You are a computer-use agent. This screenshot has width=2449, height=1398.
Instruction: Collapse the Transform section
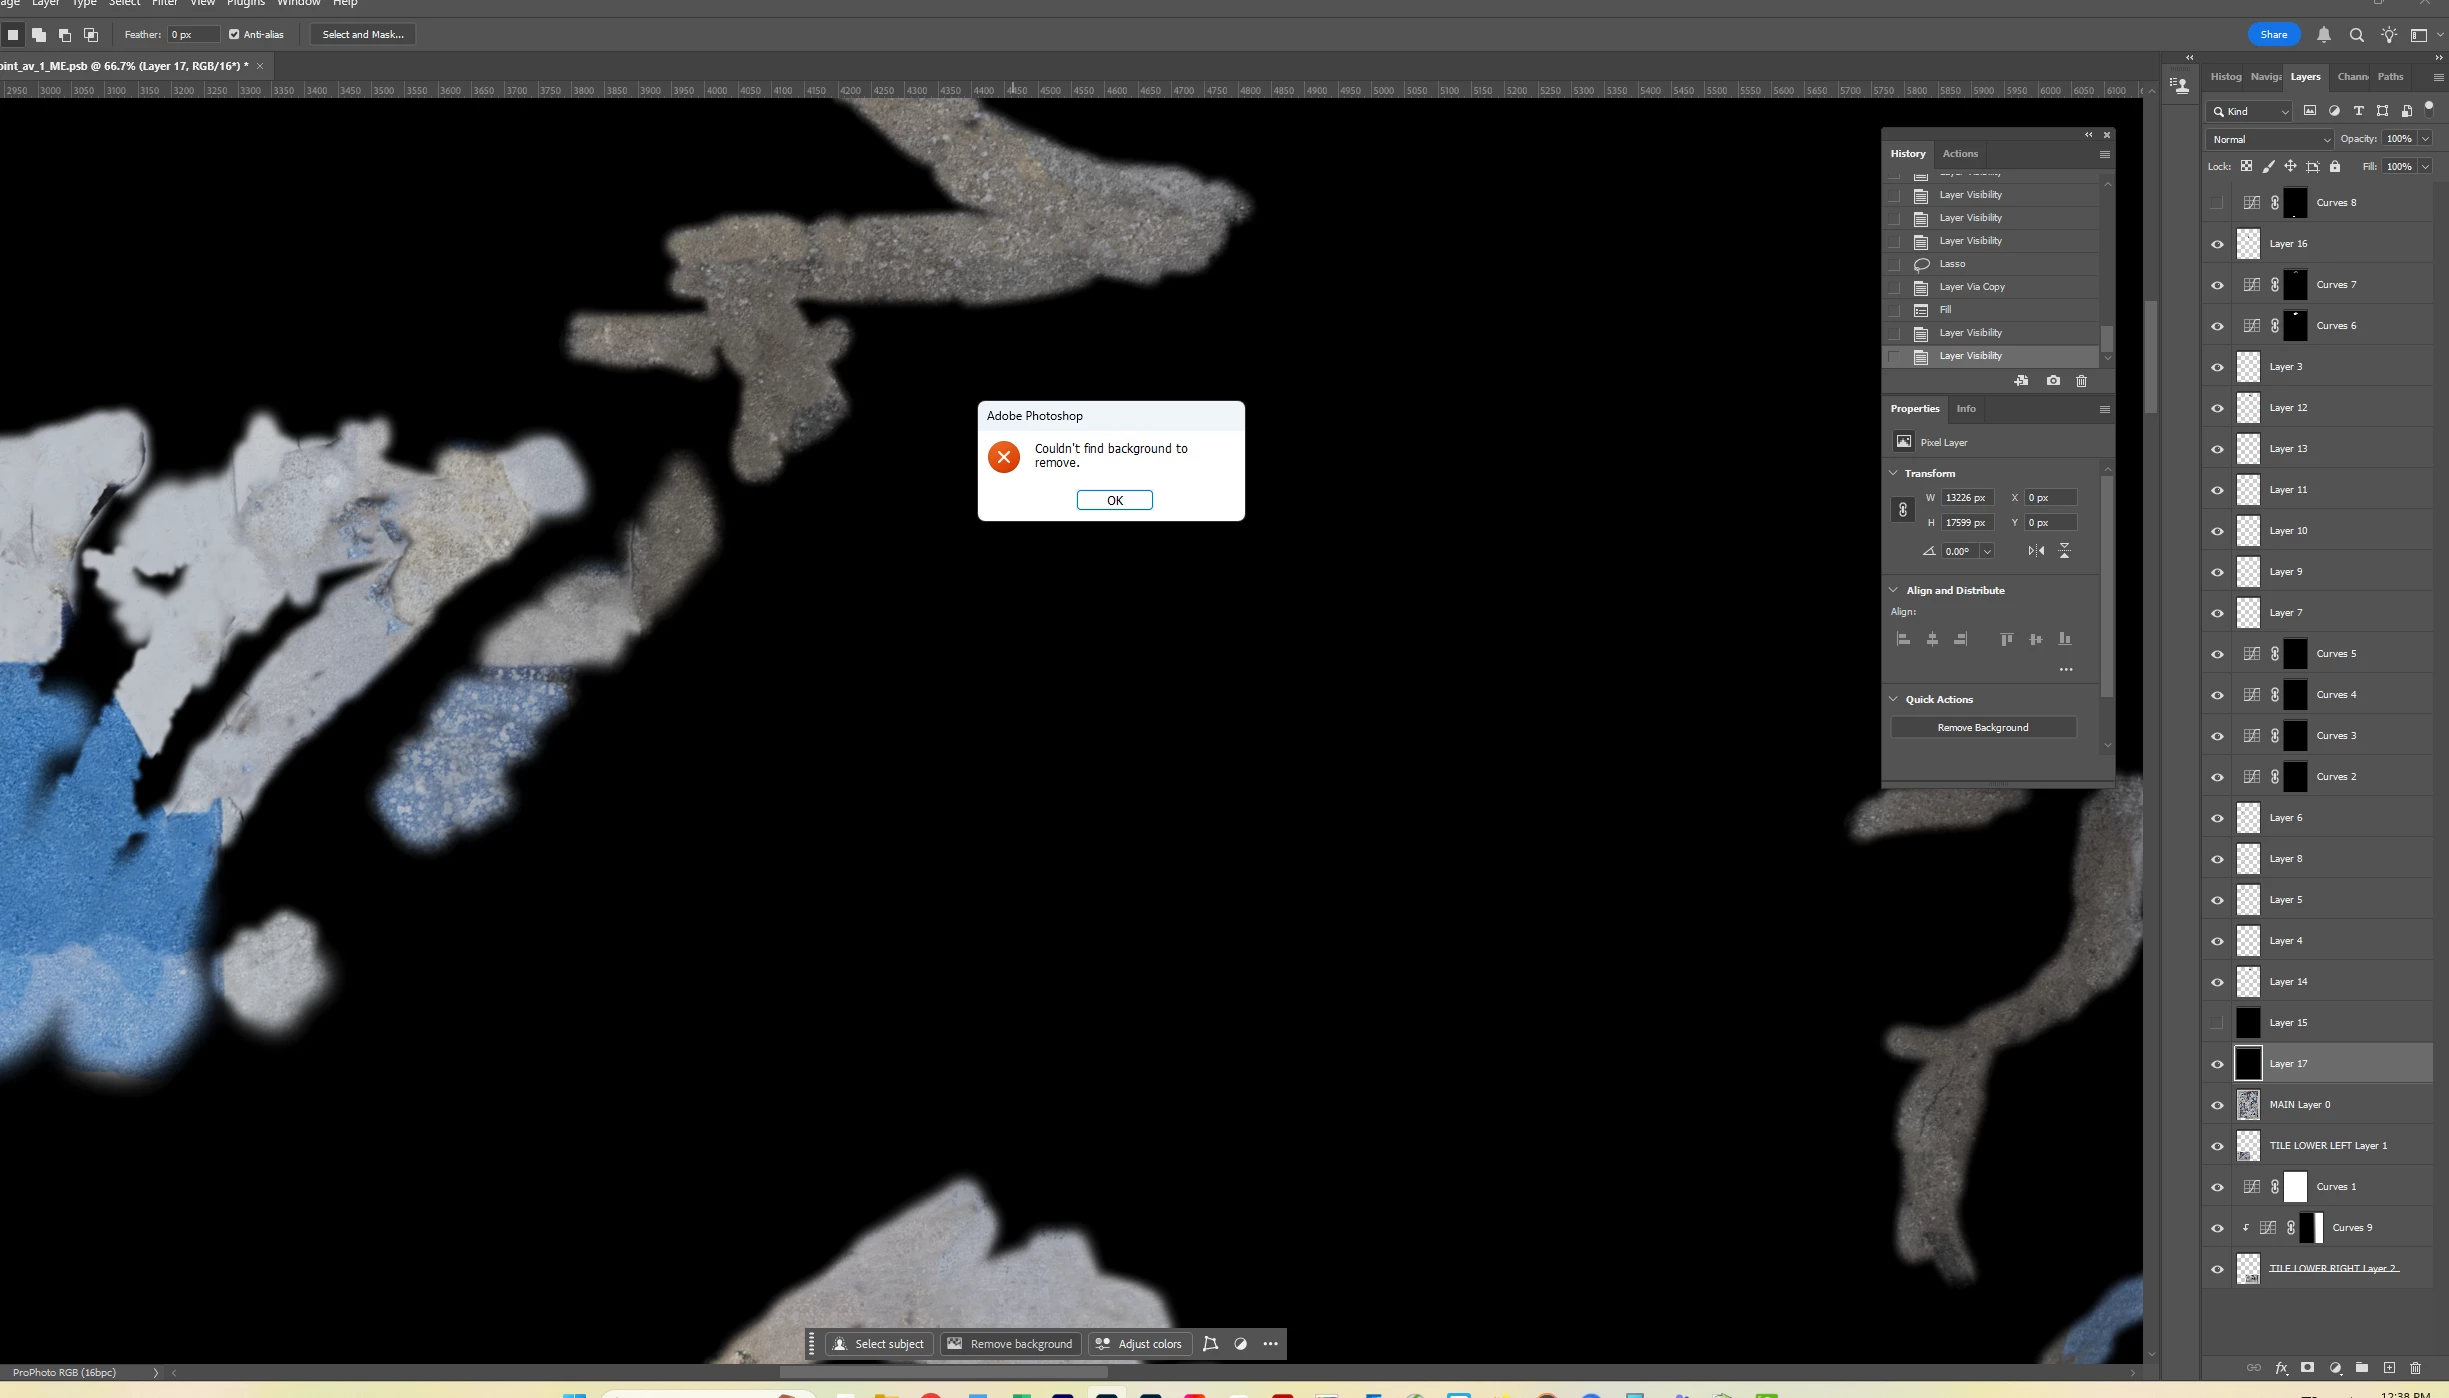pyautogui.click(x=1893, y=473)
